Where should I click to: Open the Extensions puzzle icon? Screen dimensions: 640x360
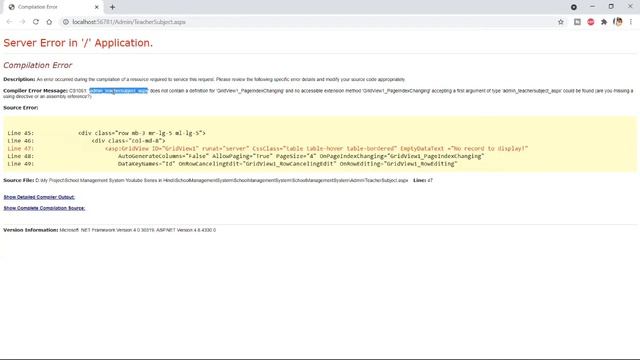click(x=604, y=22)
